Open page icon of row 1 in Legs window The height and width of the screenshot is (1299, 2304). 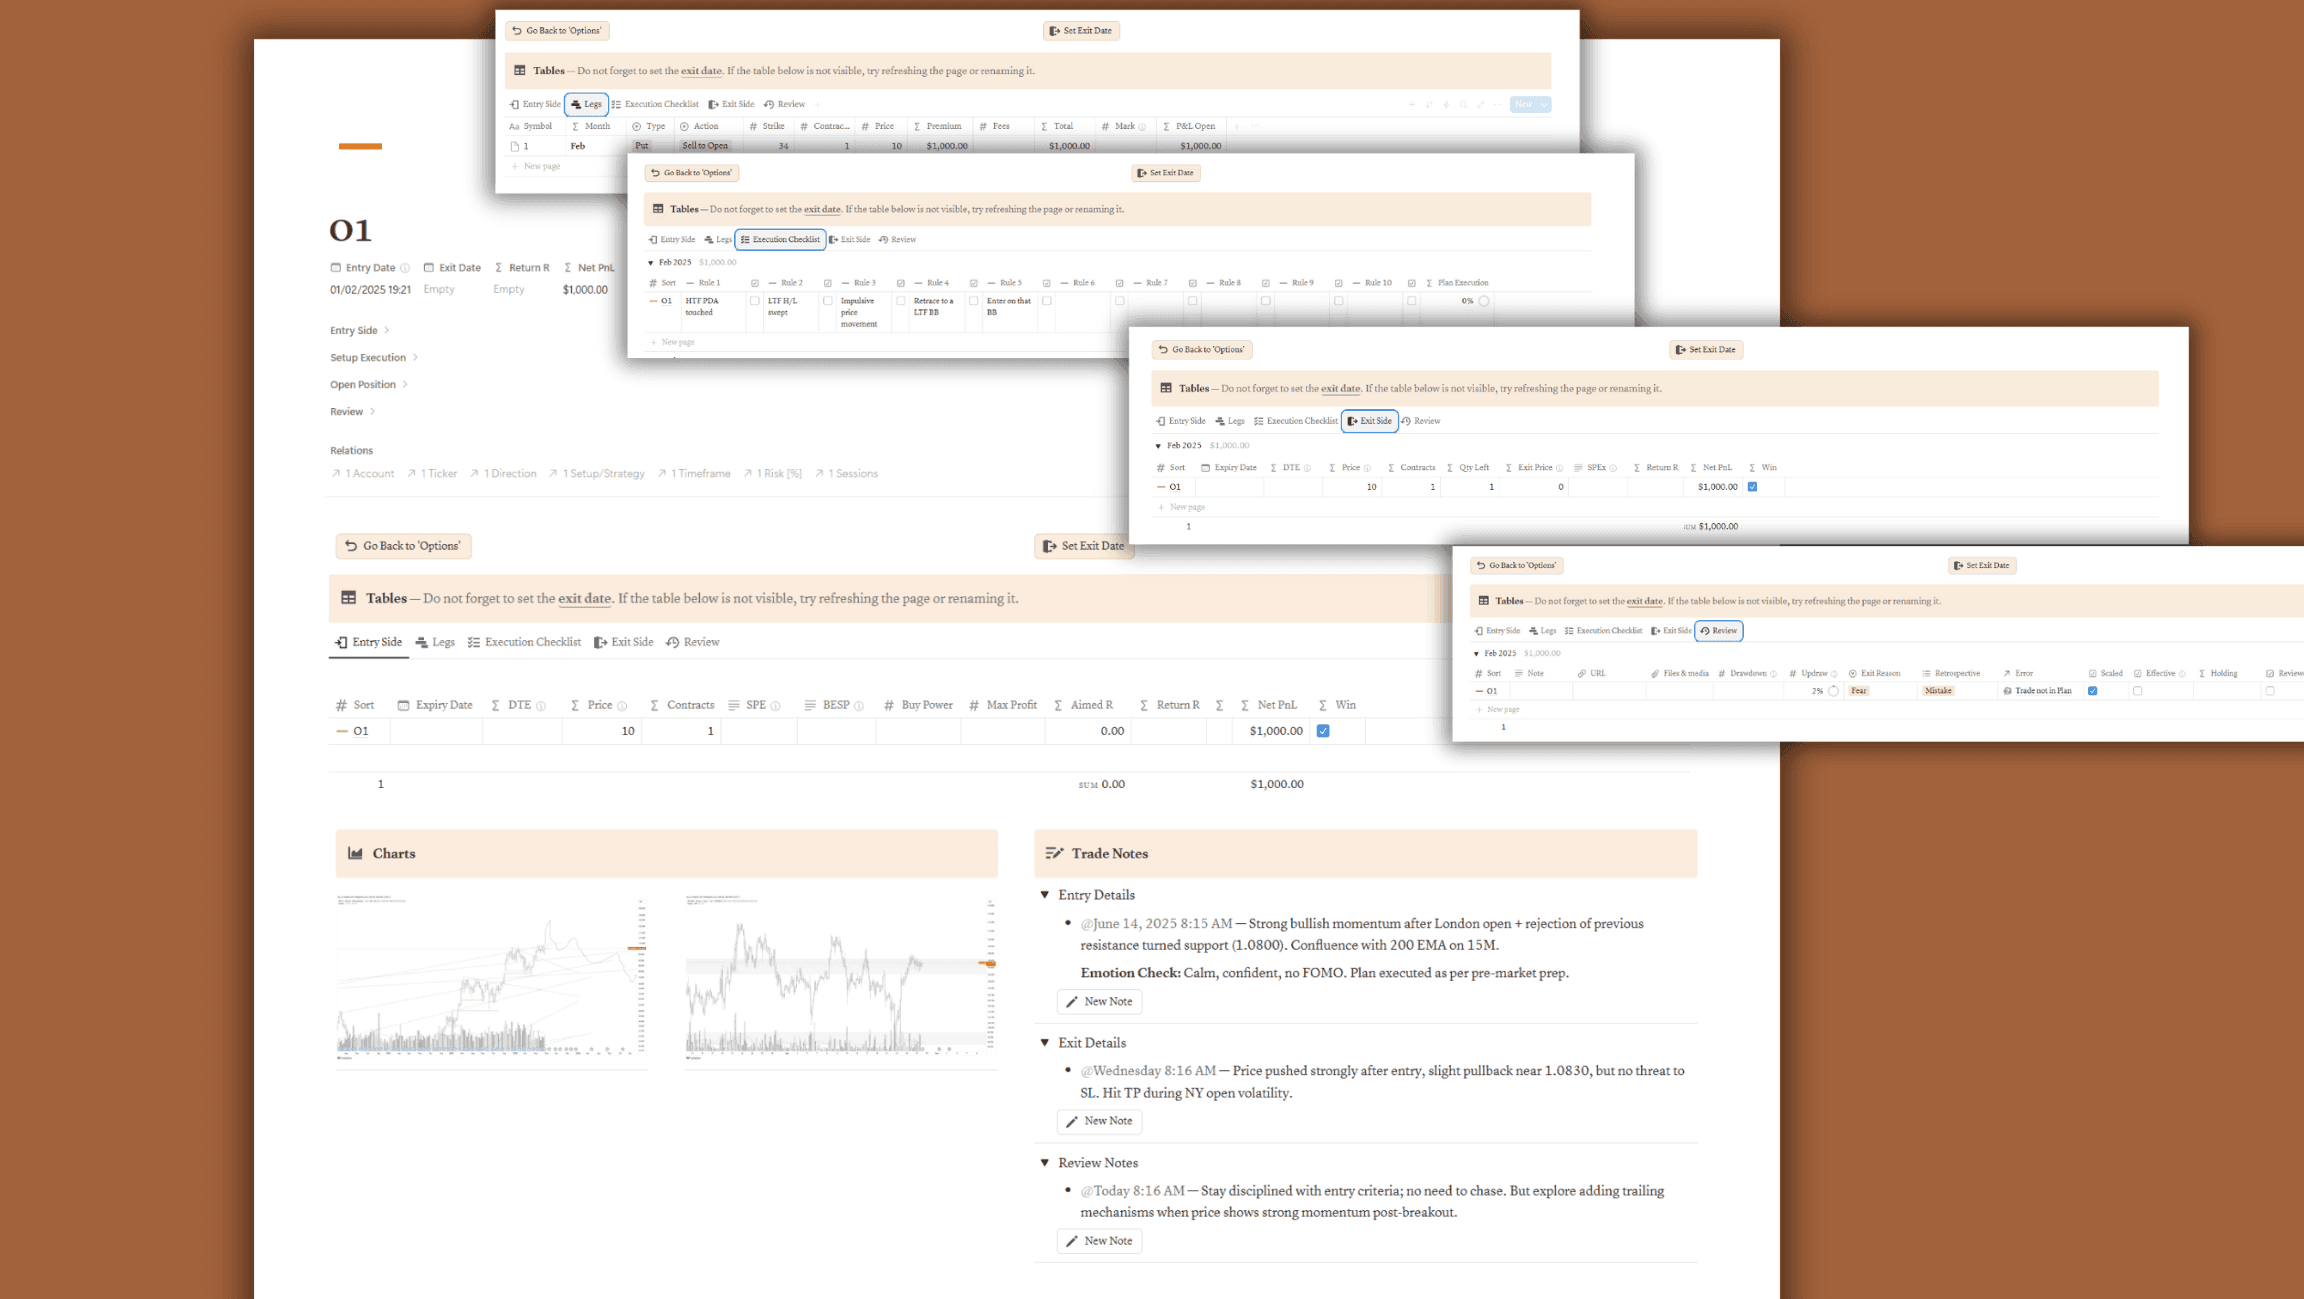pyautogui.click(x=515, y=146)
